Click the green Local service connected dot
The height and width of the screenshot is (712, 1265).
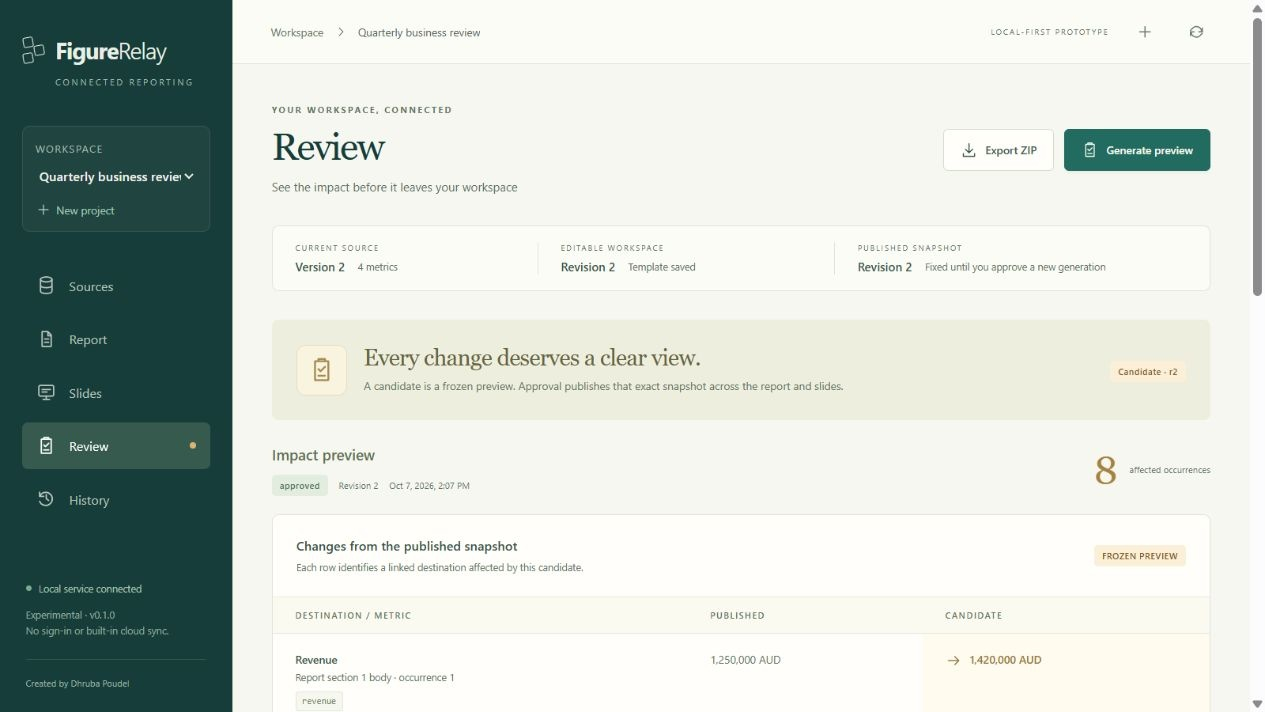click(29, 589)
